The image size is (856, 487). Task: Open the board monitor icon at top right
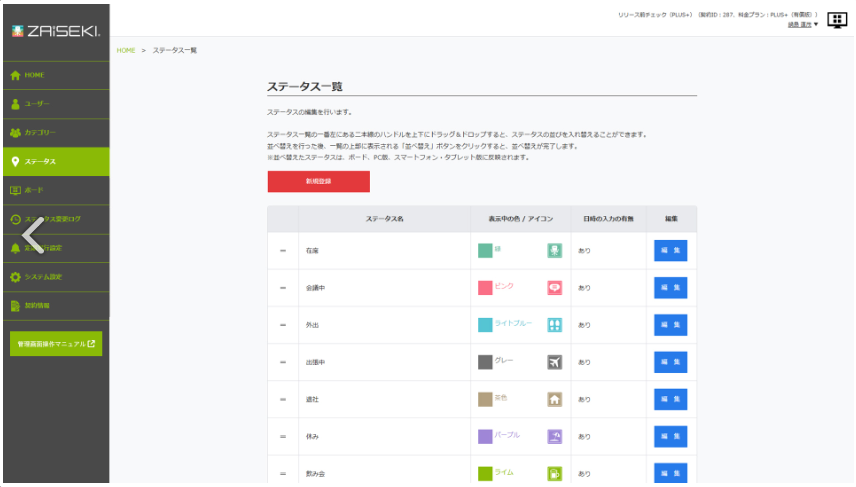(836, 19)
